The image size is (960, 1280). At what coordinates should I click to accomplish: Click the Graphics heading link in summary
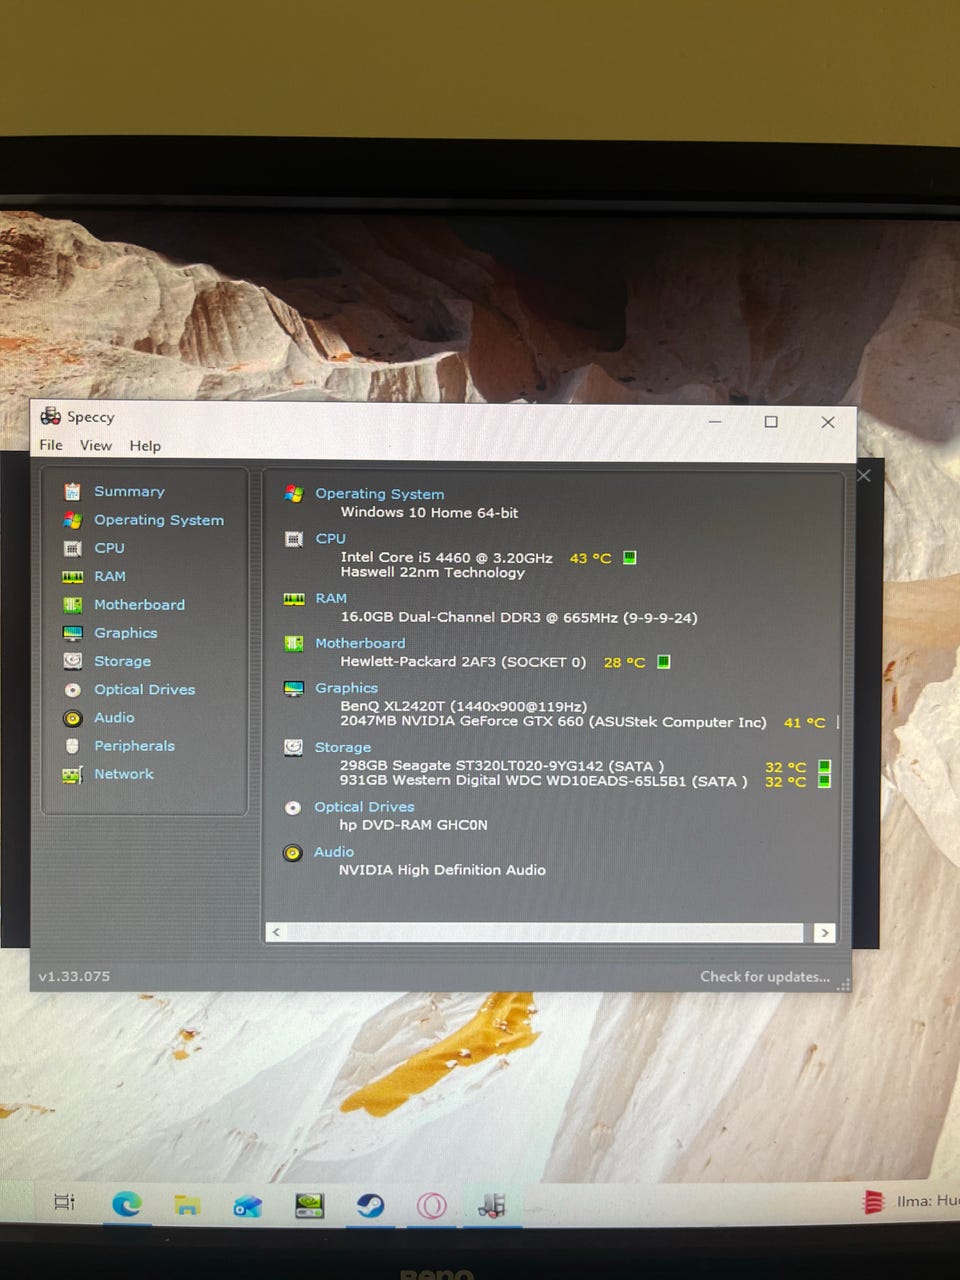point(346,688)
